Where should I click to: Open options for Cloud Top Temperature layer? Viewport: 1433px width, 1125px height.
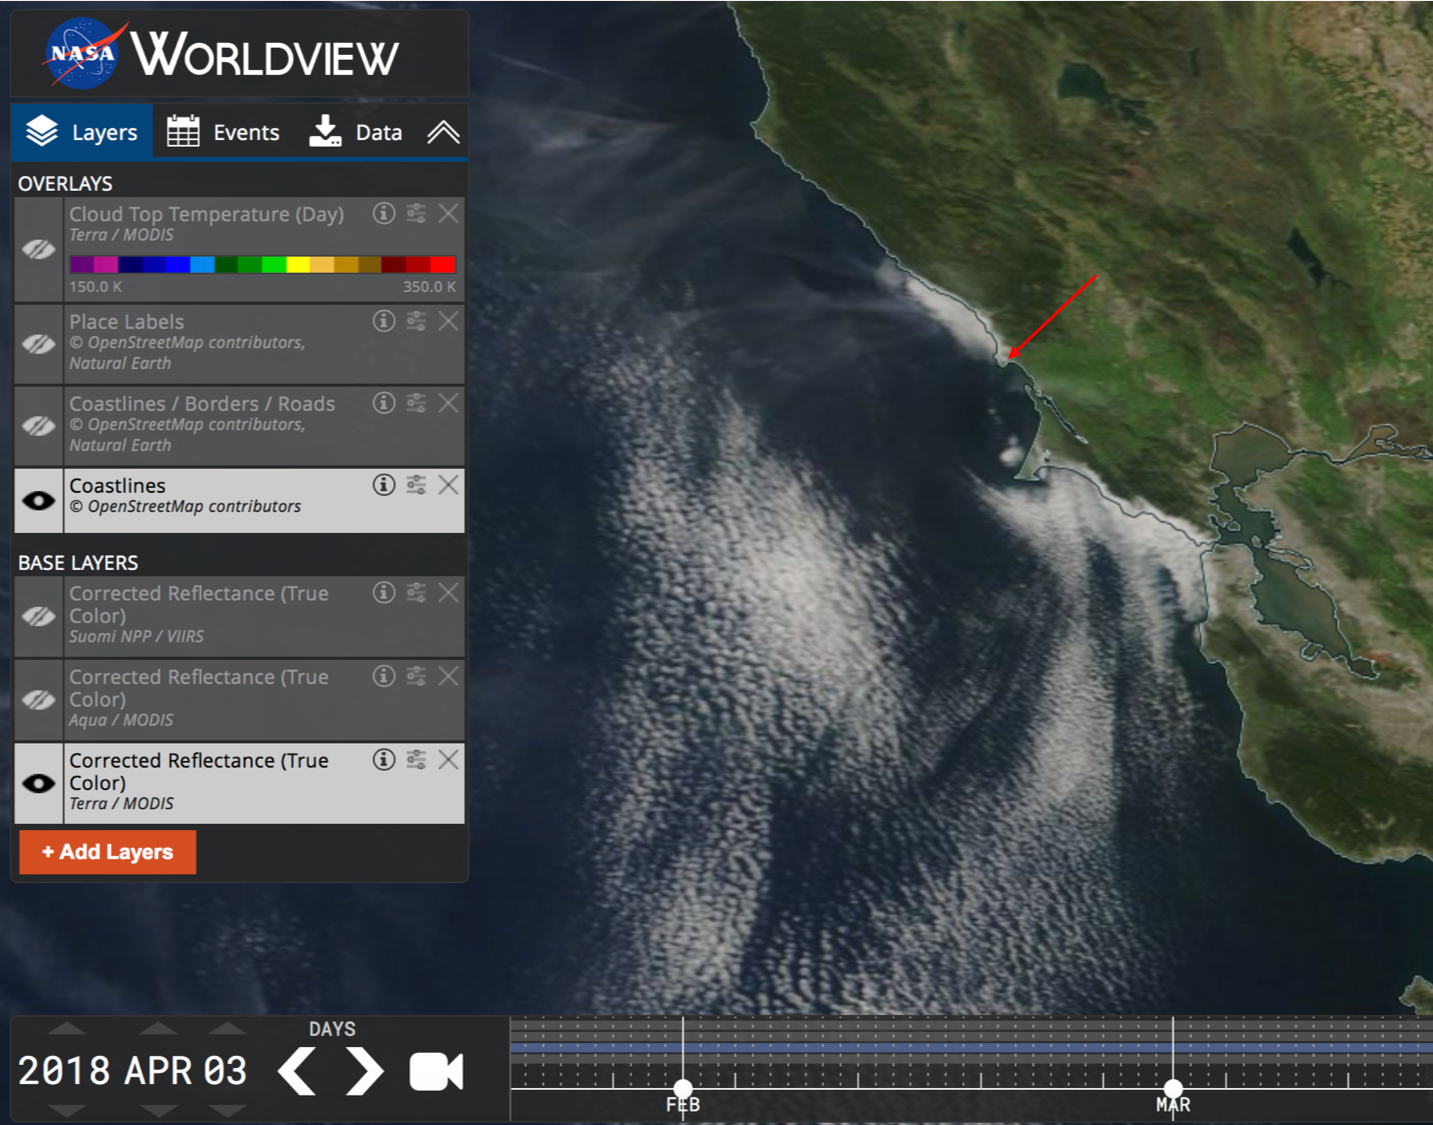(416, 213)
